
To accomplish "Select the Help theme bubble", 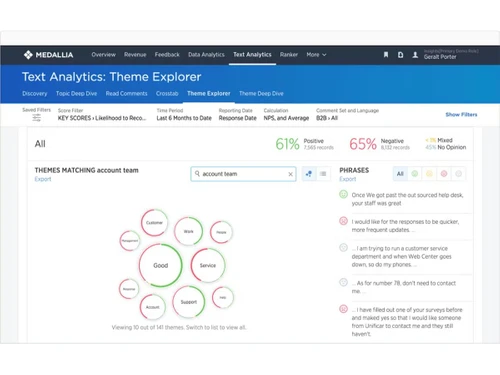I will pyautogui.click(x=223, y=297).
